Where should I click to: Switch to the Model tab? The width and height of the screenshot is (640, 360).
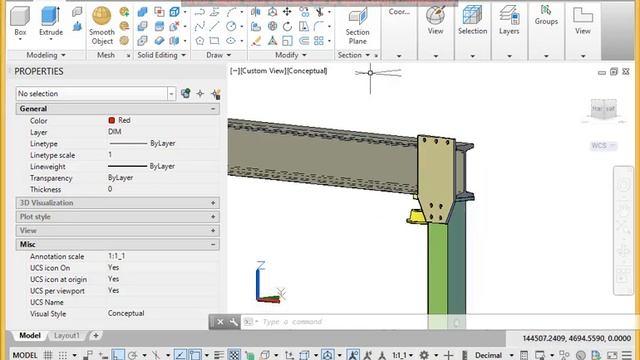[30, 336]
